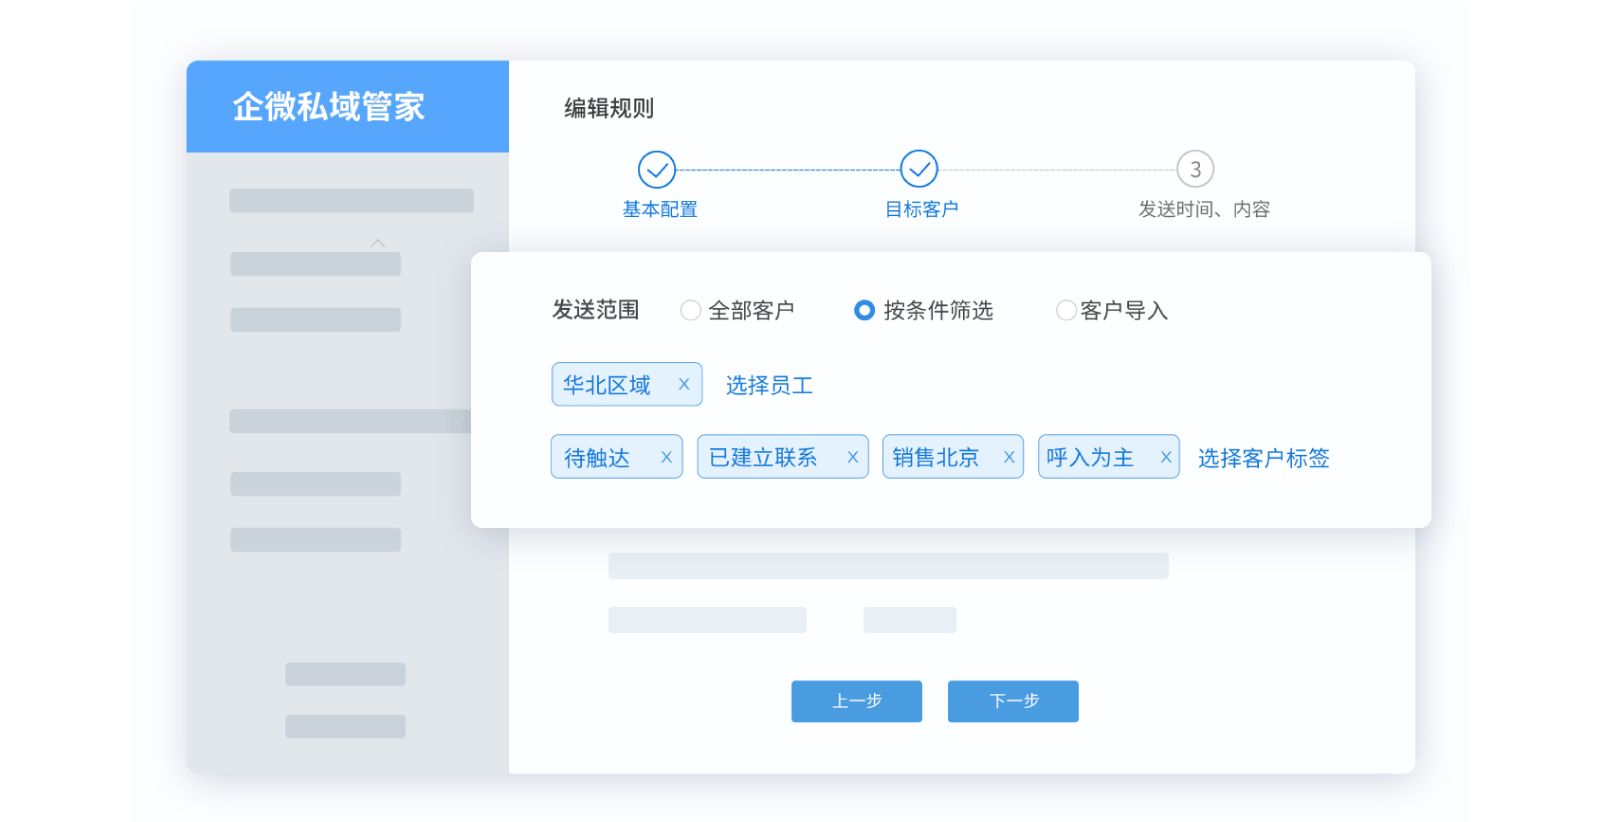
Task: Select the 按条件筛选 radio option
Action: [864, 311]
